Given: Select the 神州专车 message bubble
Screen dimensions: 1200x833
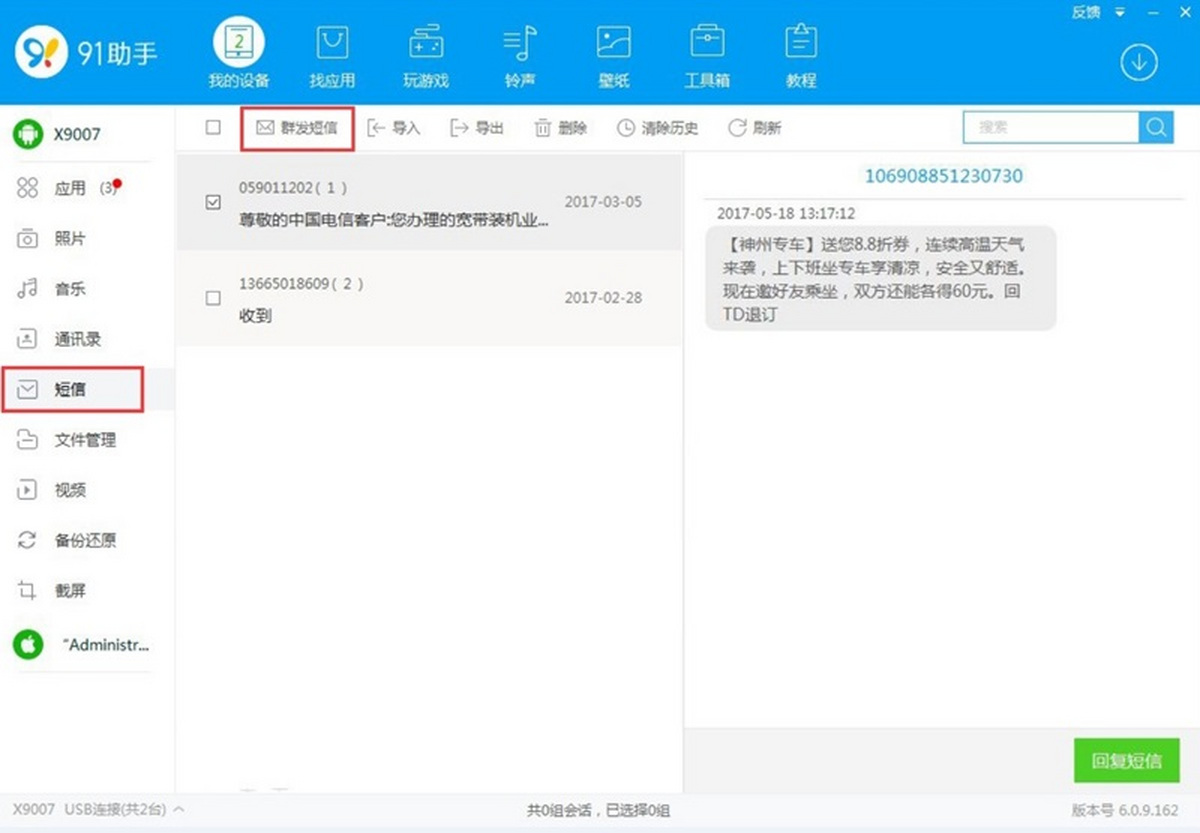Looking at the screenshot, I should coord(880,279).
